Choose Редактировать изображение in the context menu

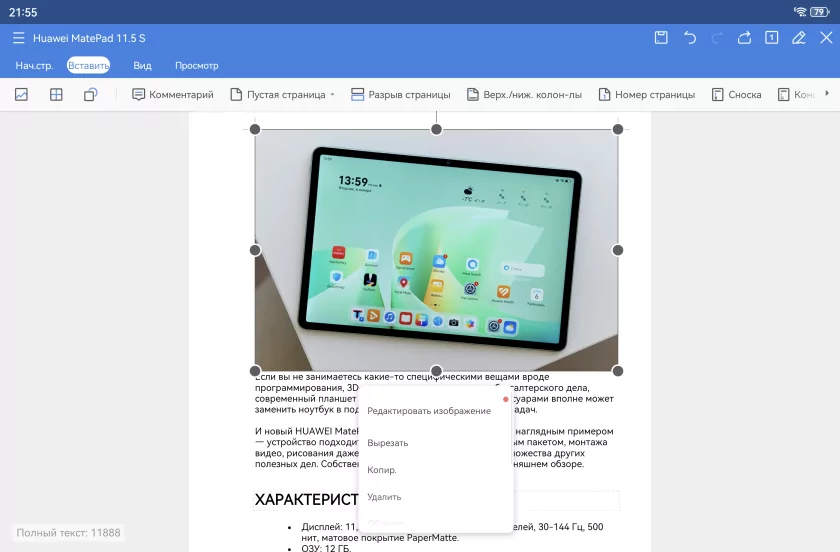pos(429,411)
